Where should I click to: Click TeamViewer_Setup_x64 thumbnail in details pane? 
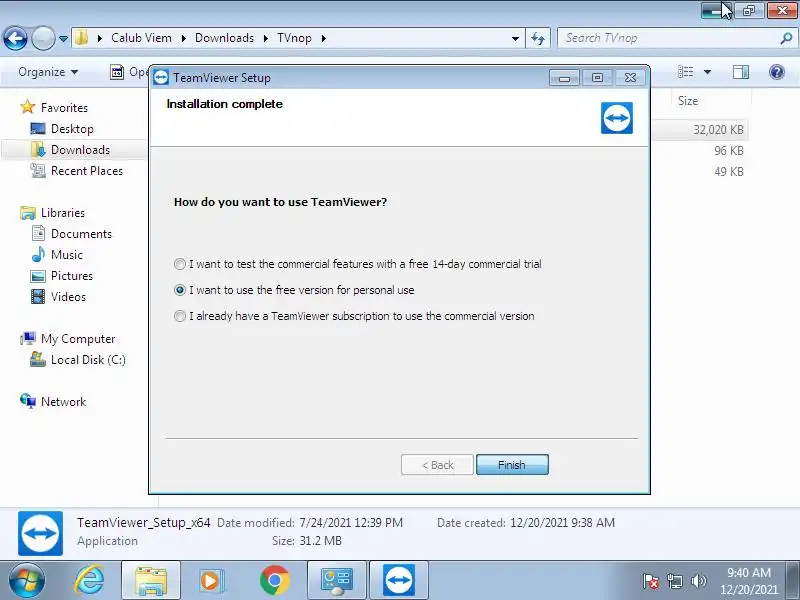40,533
